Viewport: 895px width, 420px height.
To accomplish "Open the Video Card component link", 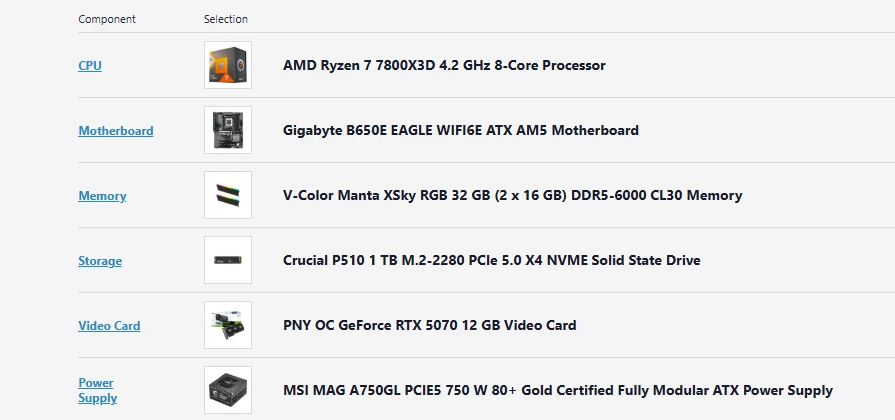I will coord(109,326).
